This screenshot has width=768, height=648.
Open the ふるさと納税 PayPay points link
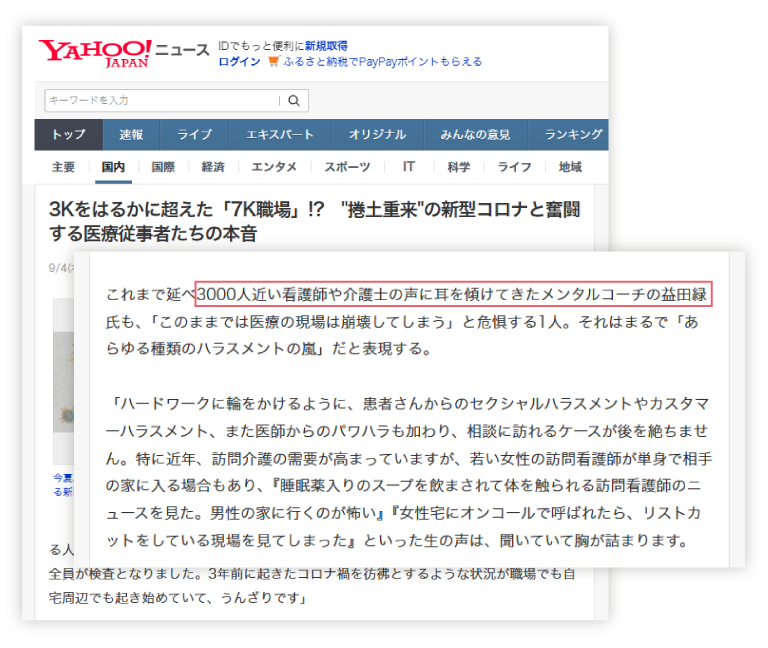pos(382,62)
